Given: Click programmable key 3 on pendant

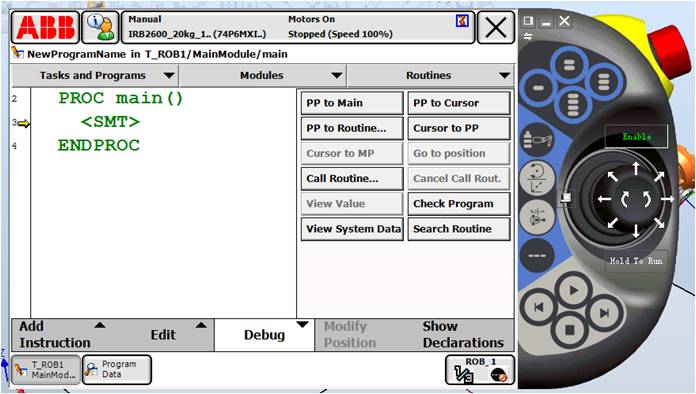Looking at the screenshot, I should (604, 82).
